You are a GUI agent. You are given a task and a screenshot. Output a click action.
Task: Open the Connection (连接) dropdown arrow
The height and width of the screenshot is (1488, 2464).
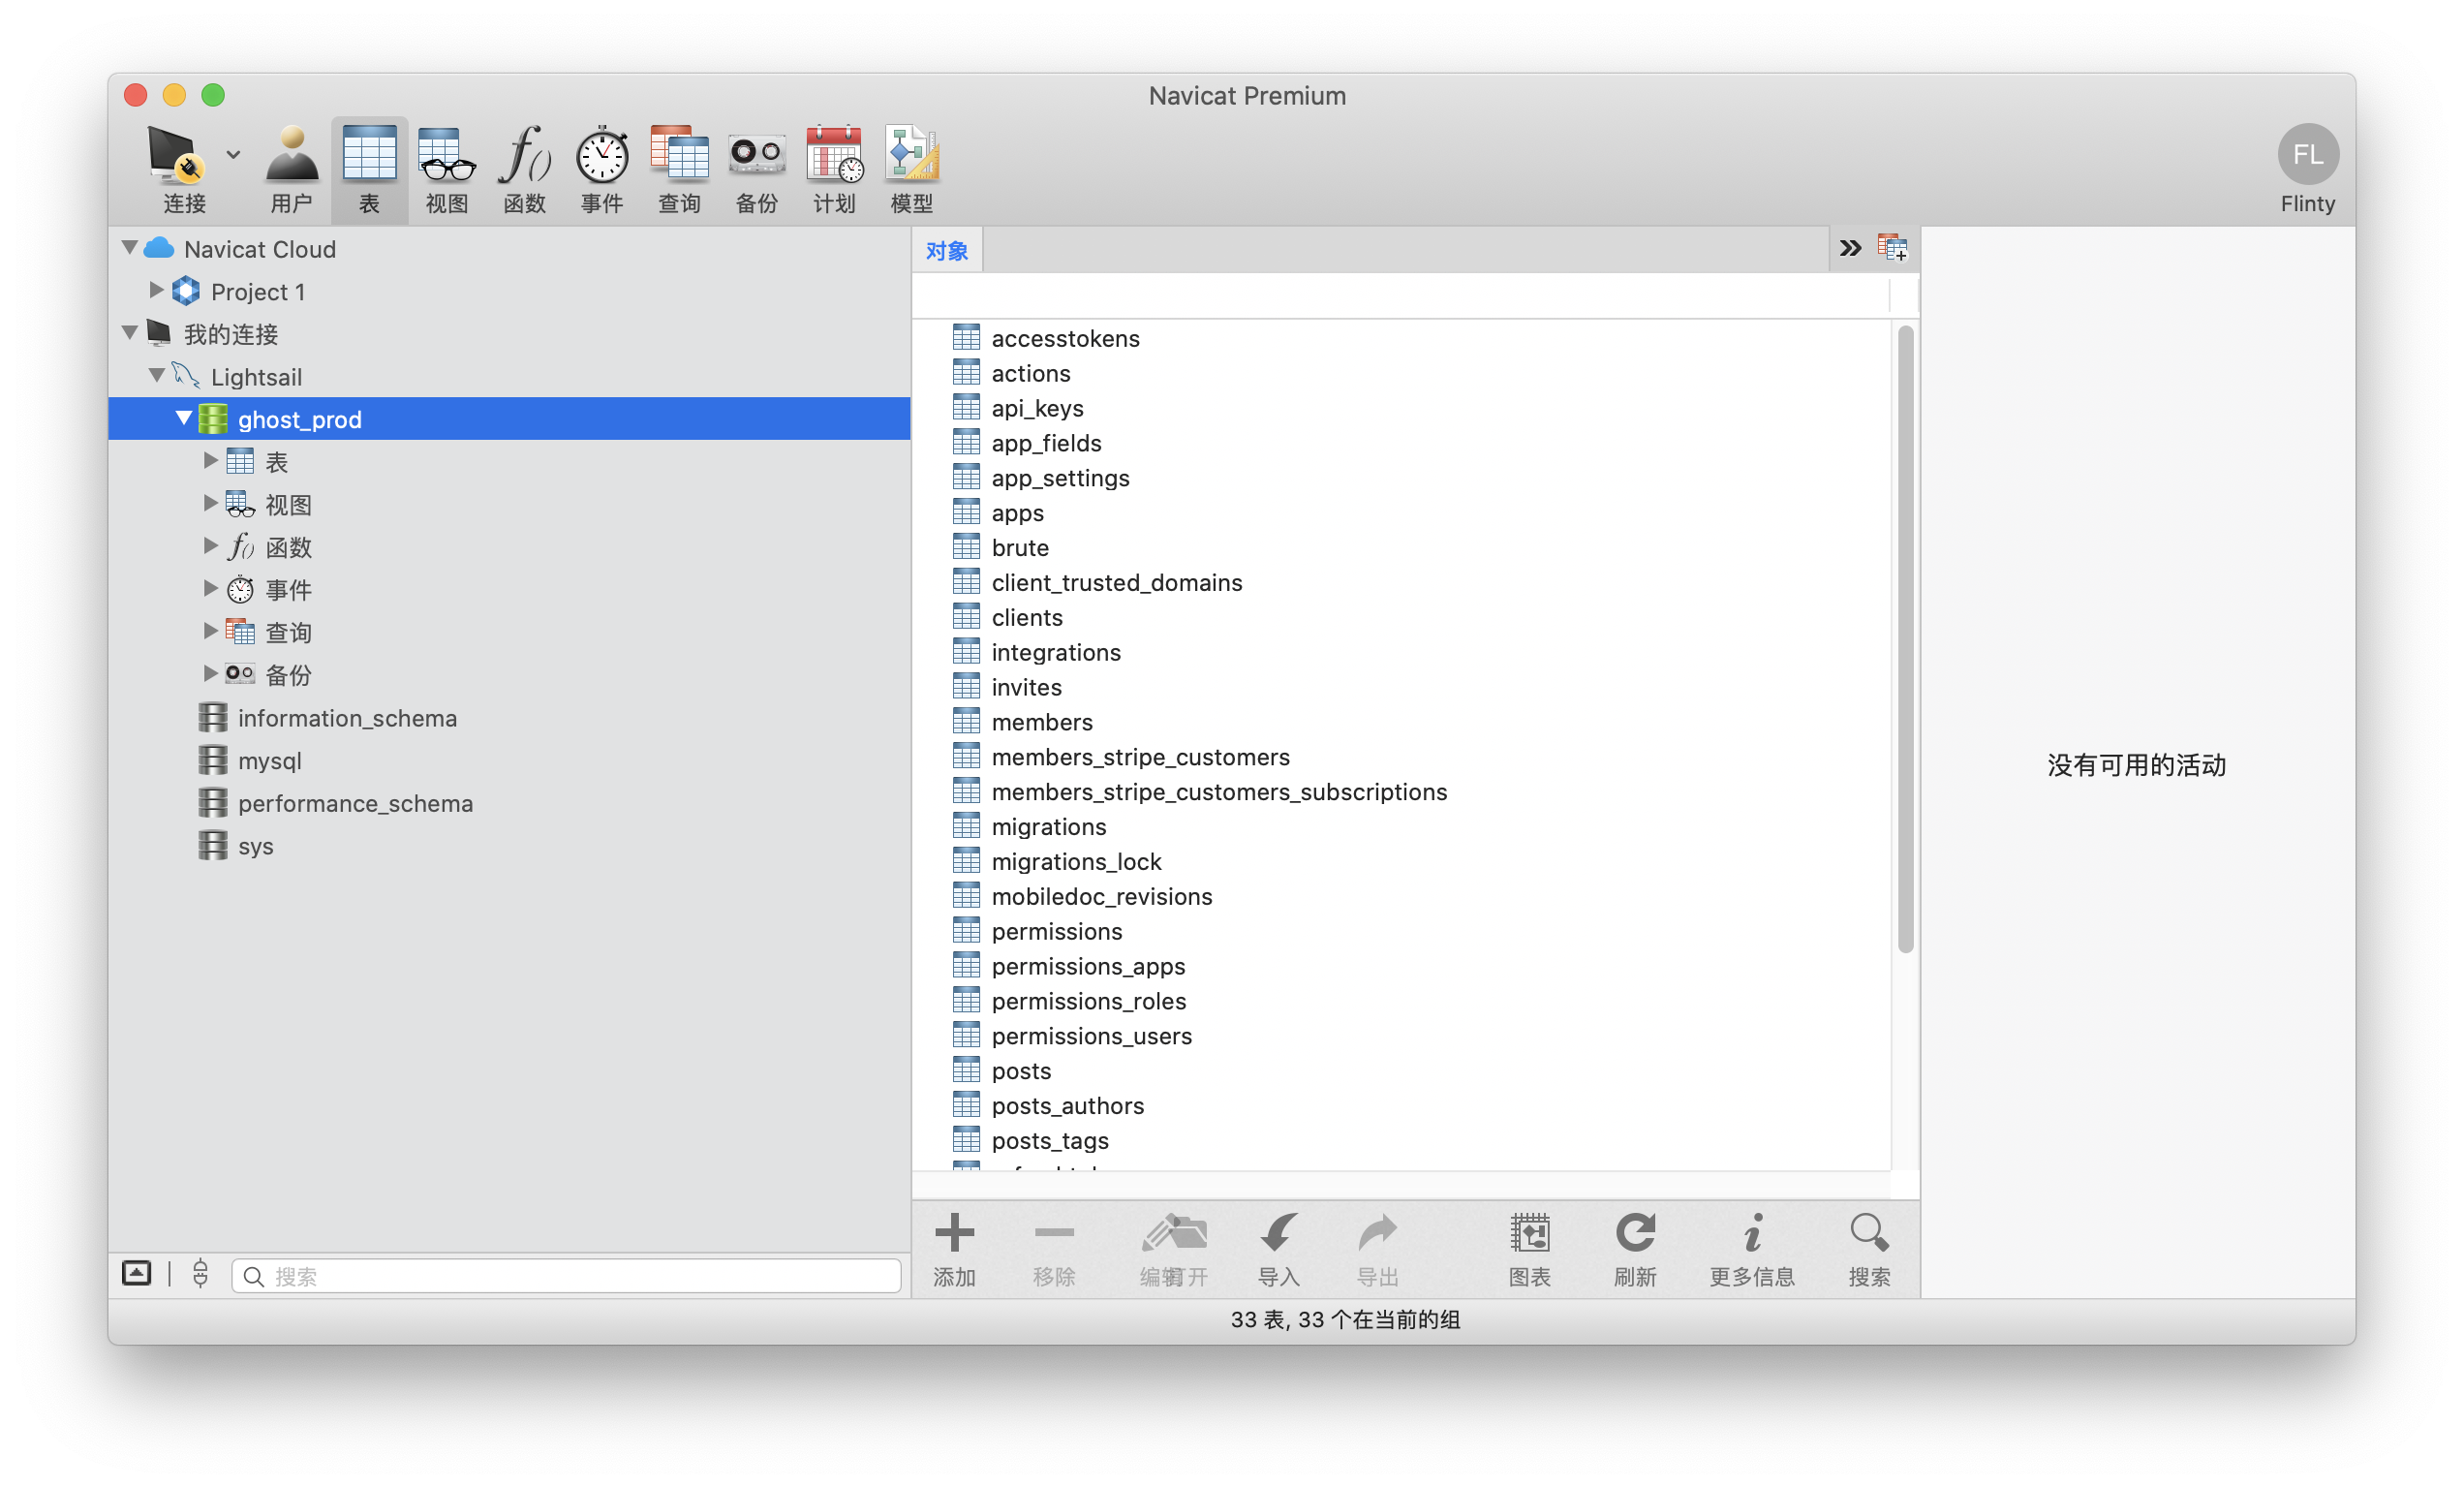pos(233,155)
